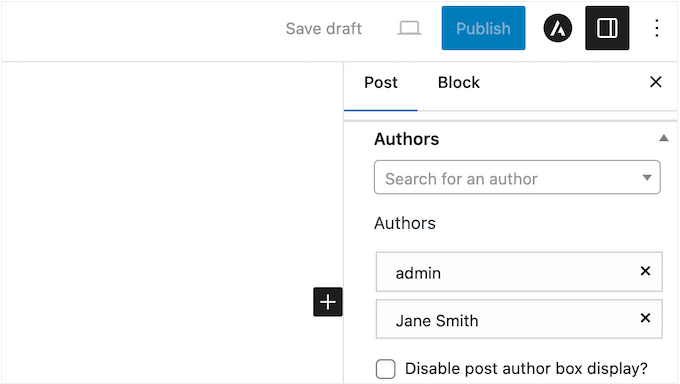Screen dimensions: 680x384
Task: Check Disable post author box display
Action: pyautogui.click(x=386, y=369)
